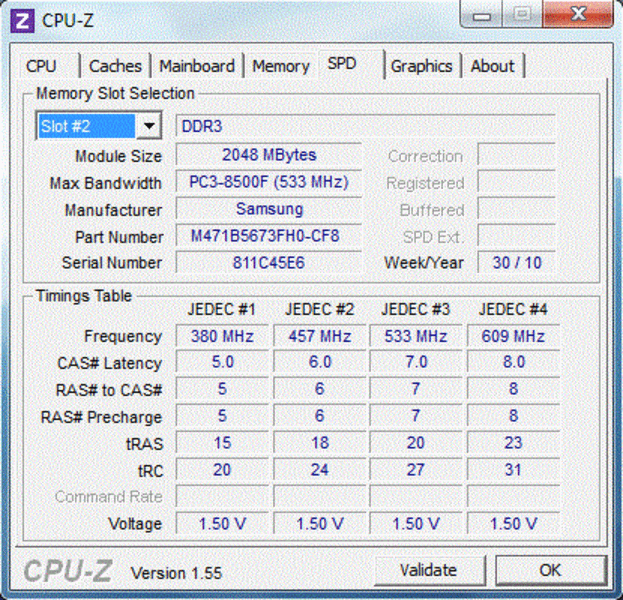This screenshot has height=600, width=623.
Task: Go to the Graphics tab
Action: pos(422,66)
